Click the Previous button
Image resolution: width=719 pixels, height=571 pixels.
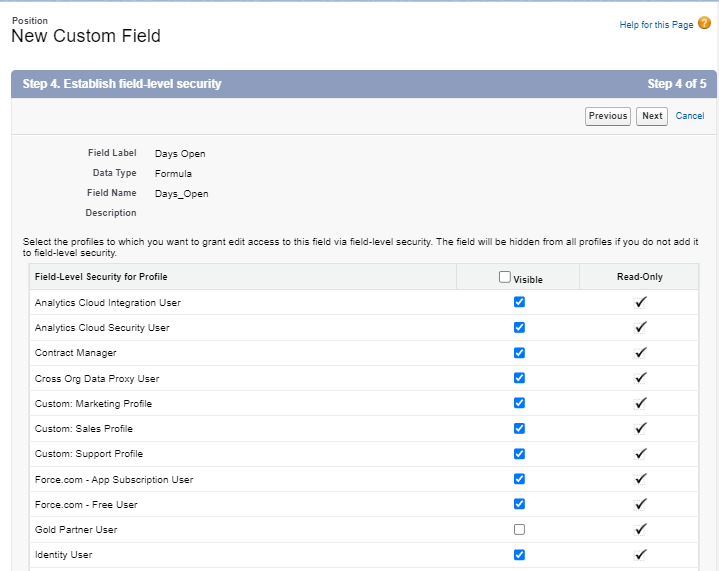click(x=608, y=116)
